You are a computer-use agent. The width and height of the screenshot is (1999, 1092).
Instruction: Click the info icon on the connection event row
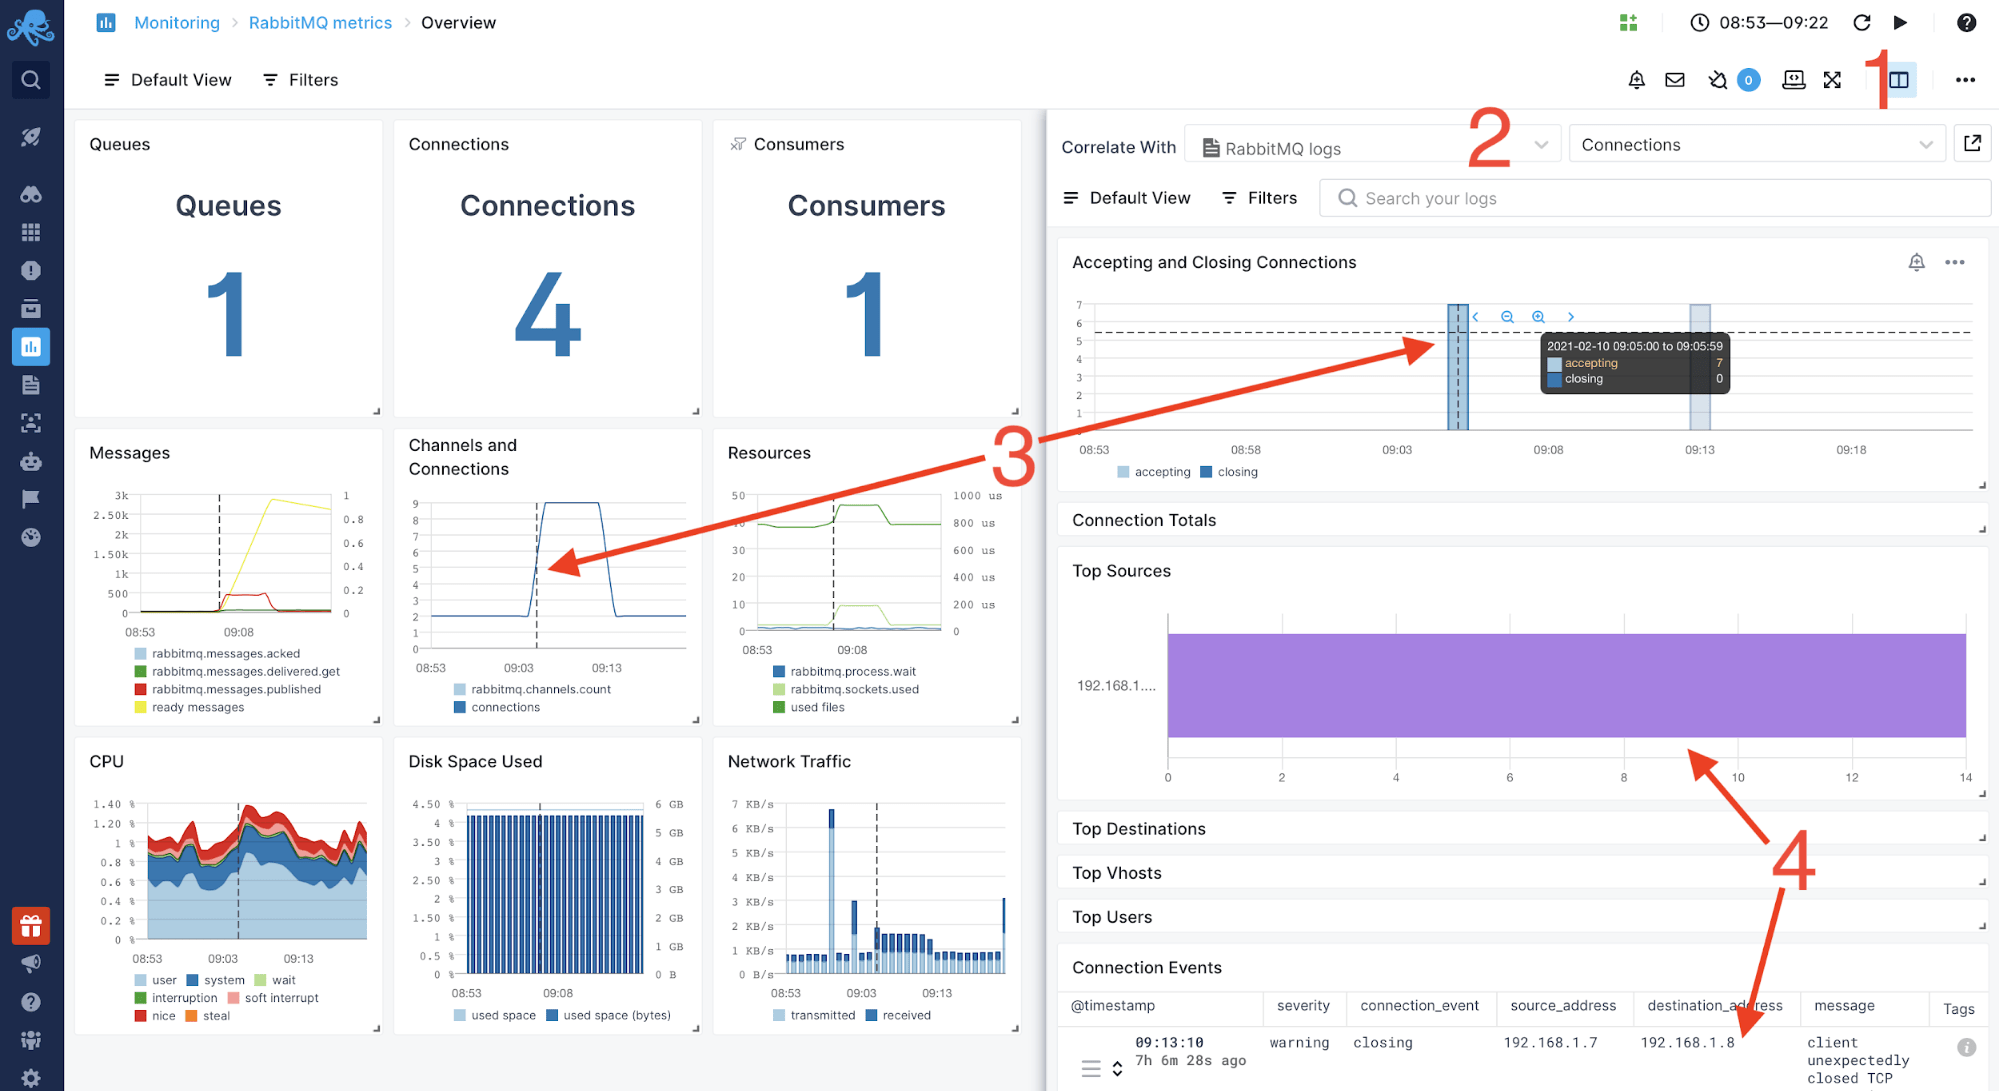[x=1966, y=1047]
